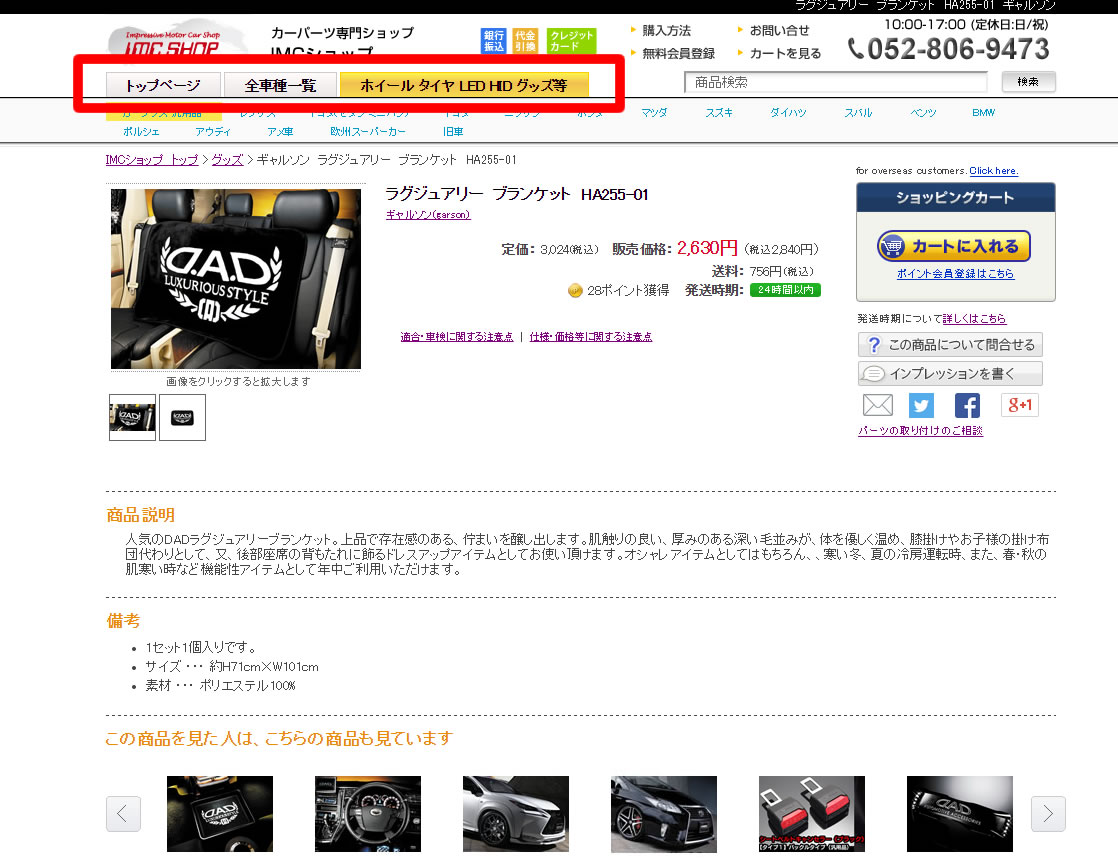
Task: Open the 購入方法 link
Action: click(x=666, y=31)
